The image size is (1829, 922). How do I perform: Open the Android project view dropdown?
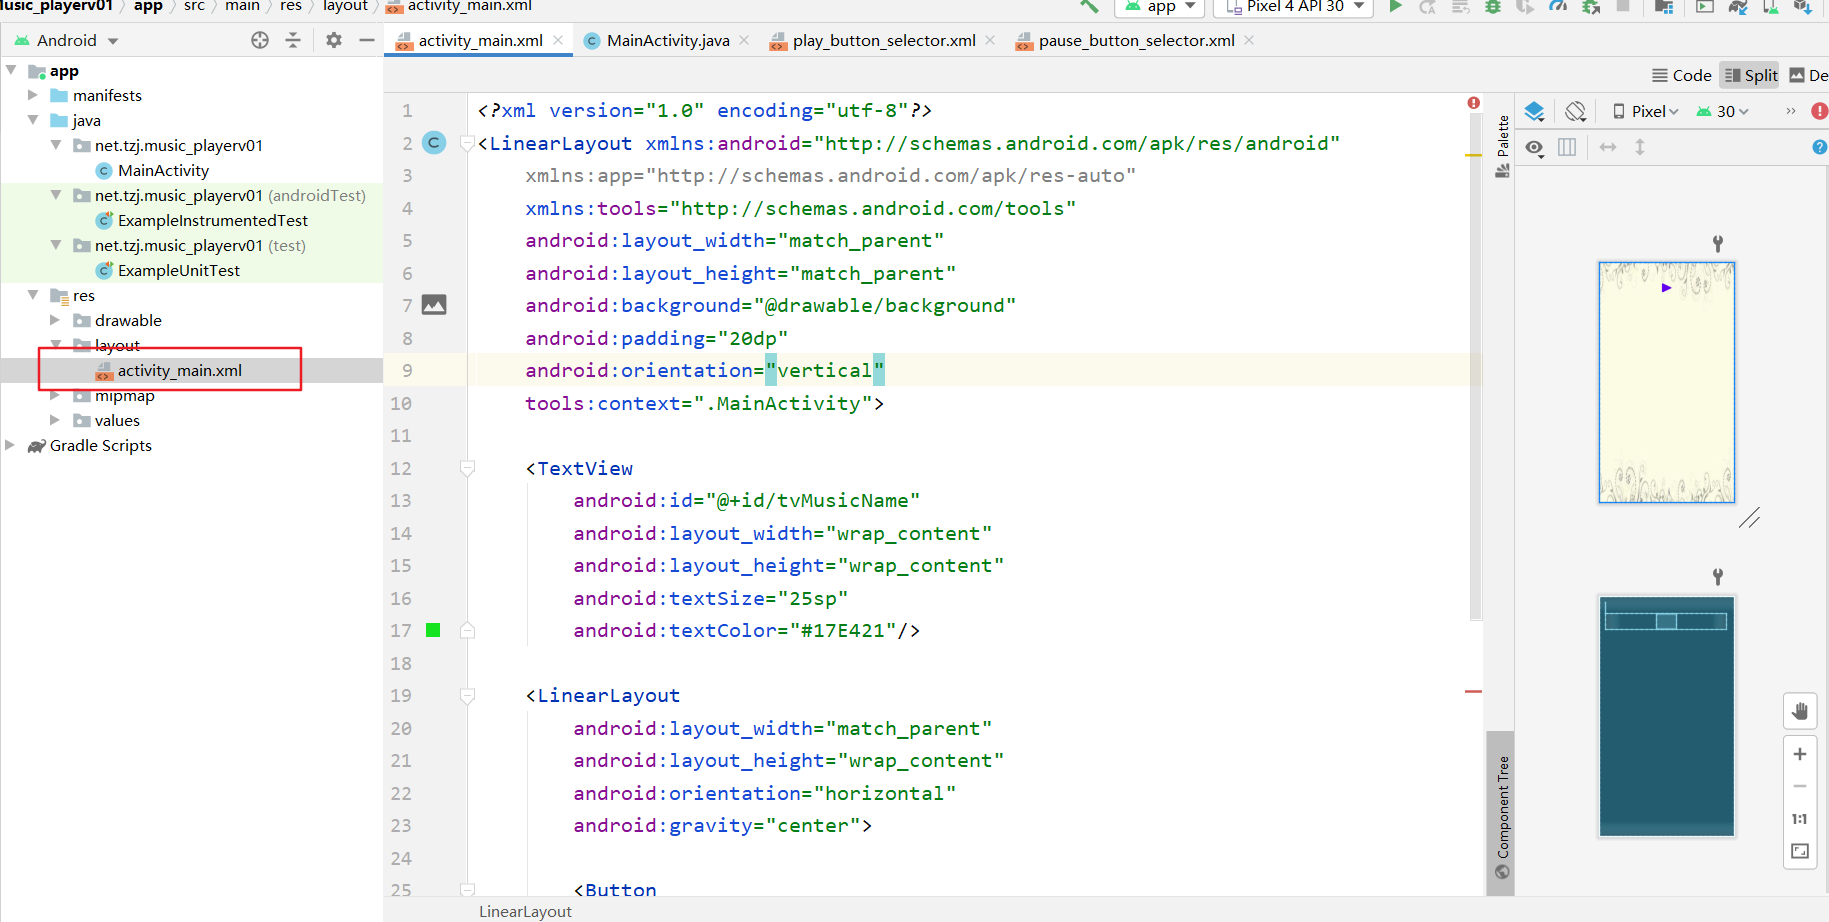point(66,40)
